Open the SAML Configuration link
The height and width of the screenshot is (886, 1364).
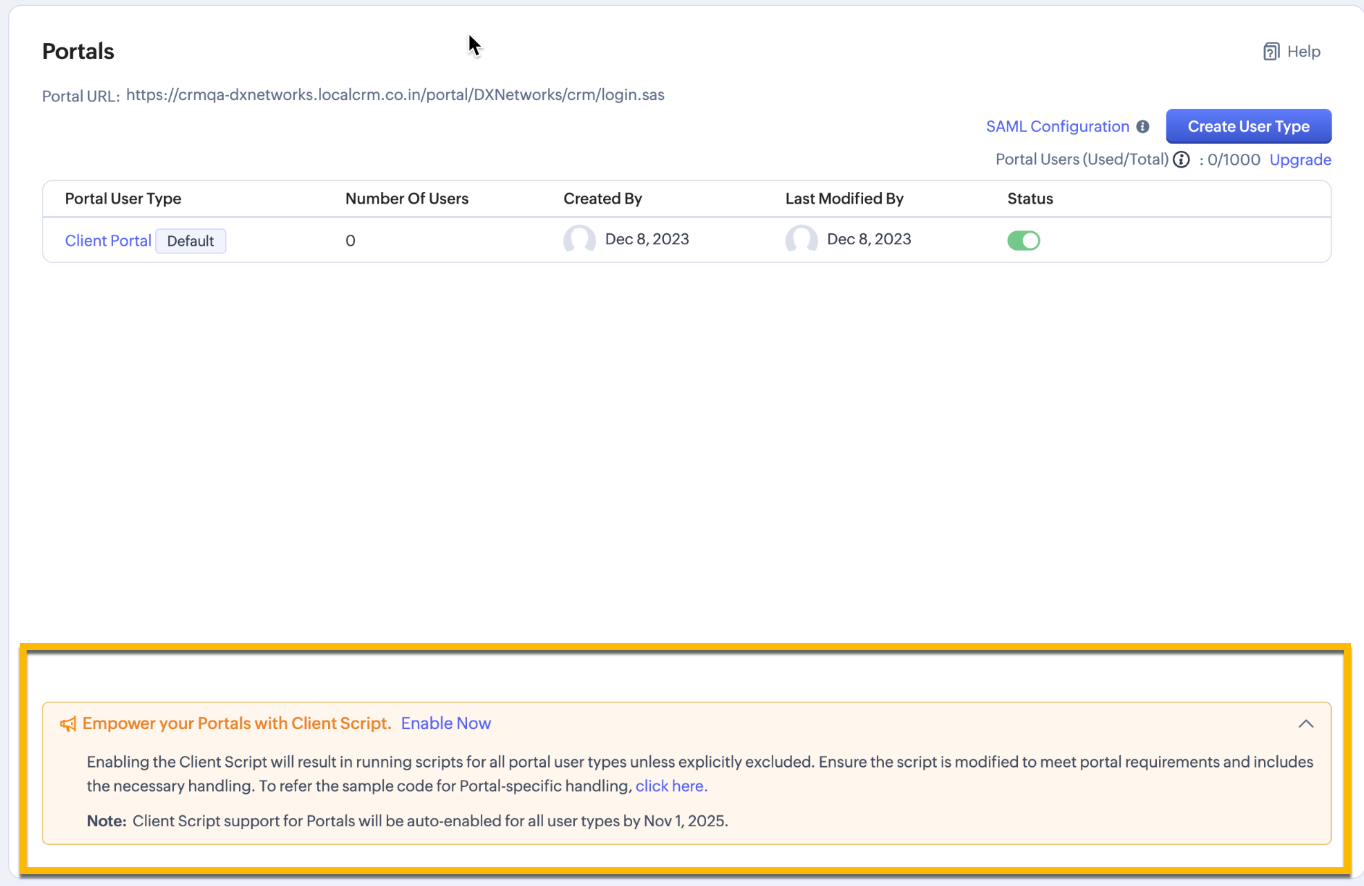1058,127
